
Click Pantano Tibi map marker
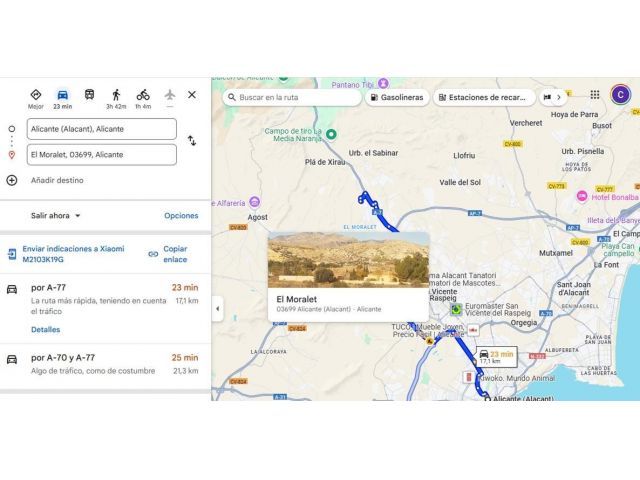pos(383,83)
